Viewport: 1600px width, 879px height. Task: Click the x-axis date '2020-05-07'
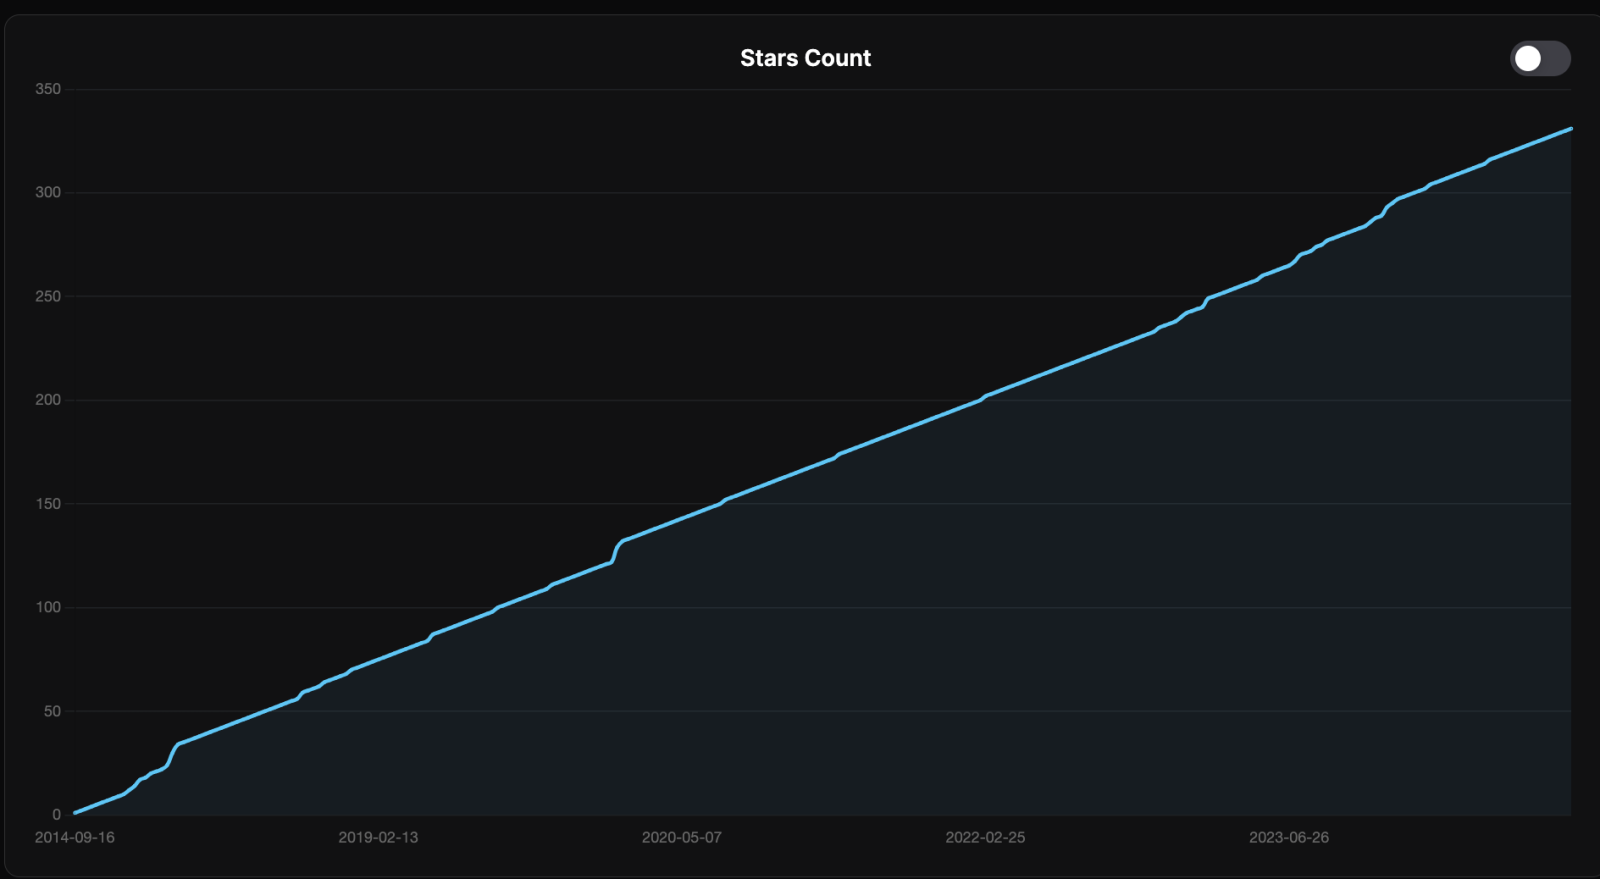(x=682, y=837)
